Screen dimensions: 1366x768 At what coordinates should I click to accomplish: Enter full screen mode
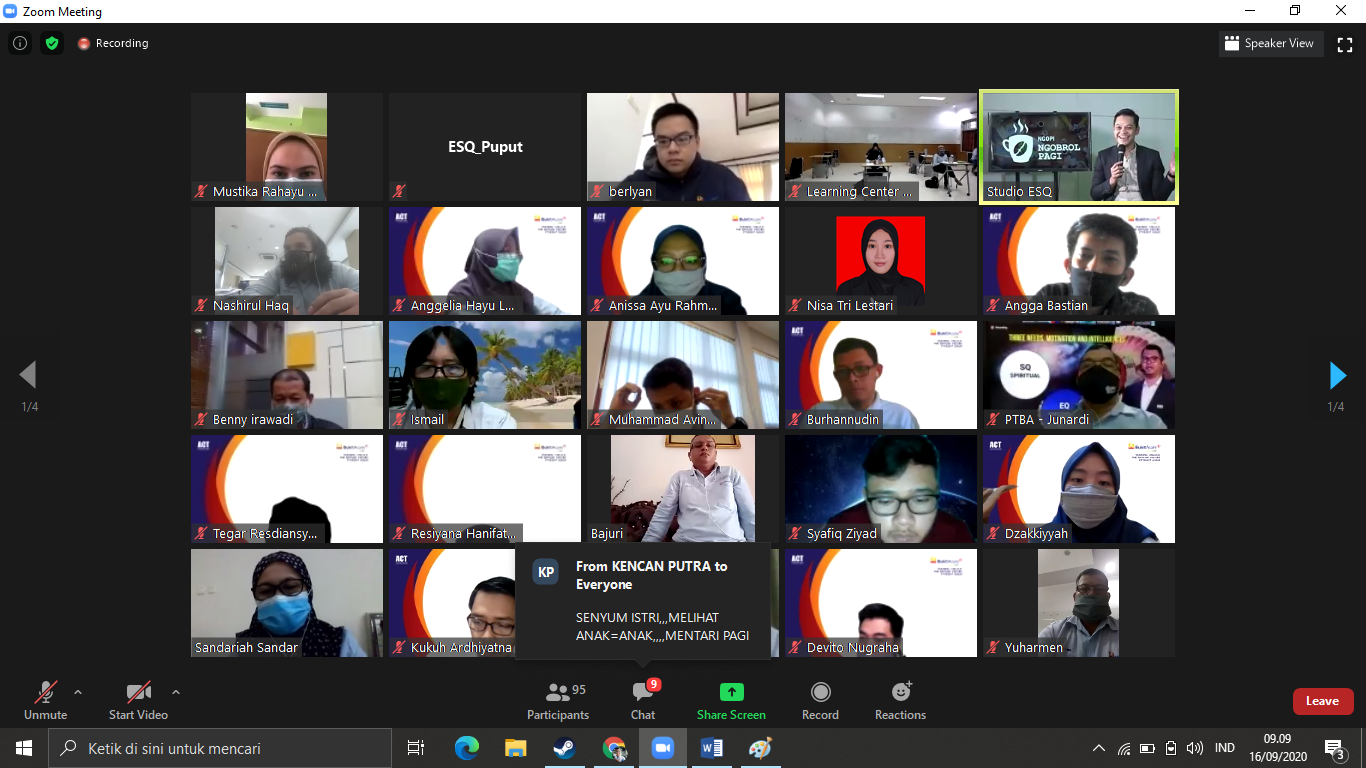coord(1345,43)
